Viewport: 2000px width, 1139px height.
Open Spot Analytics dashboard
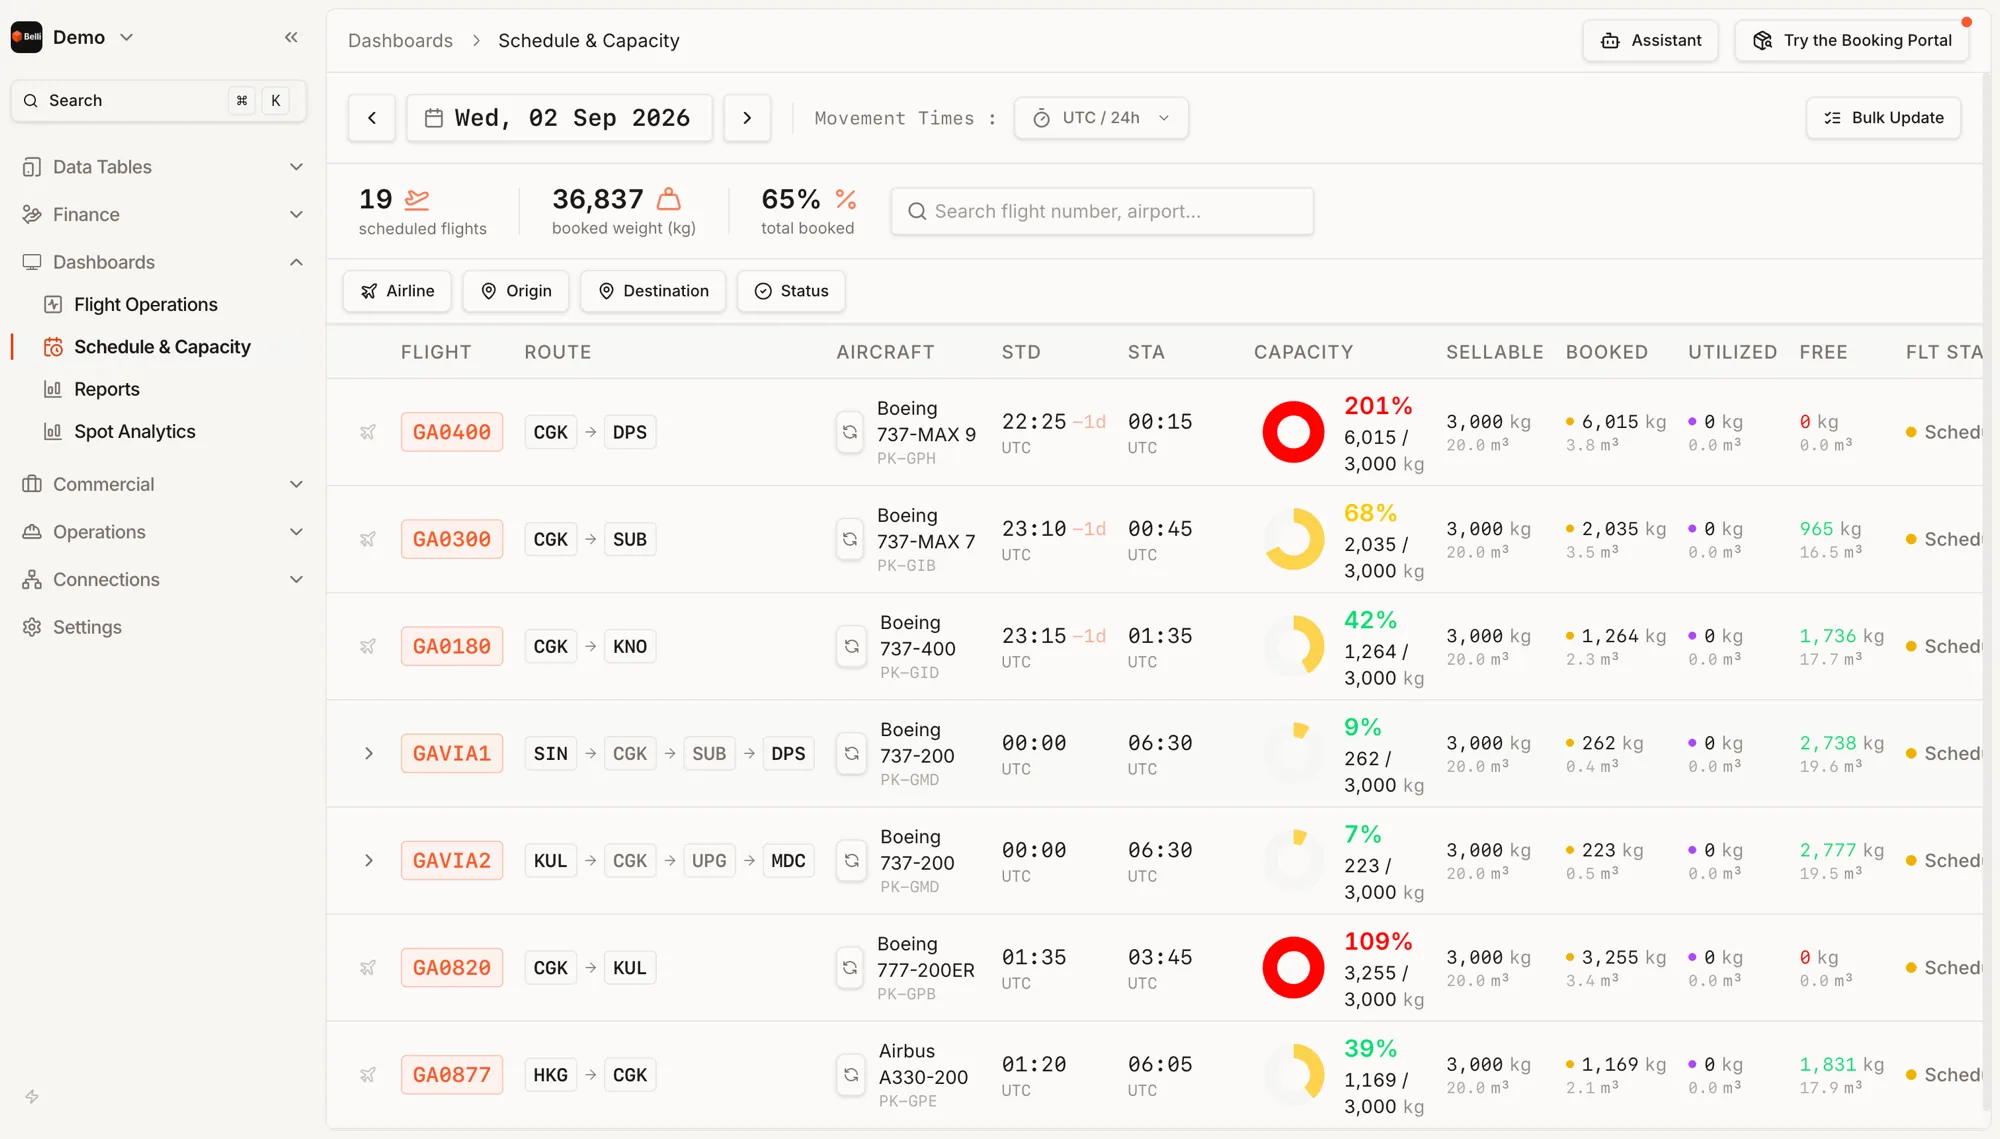click(134, 431)
